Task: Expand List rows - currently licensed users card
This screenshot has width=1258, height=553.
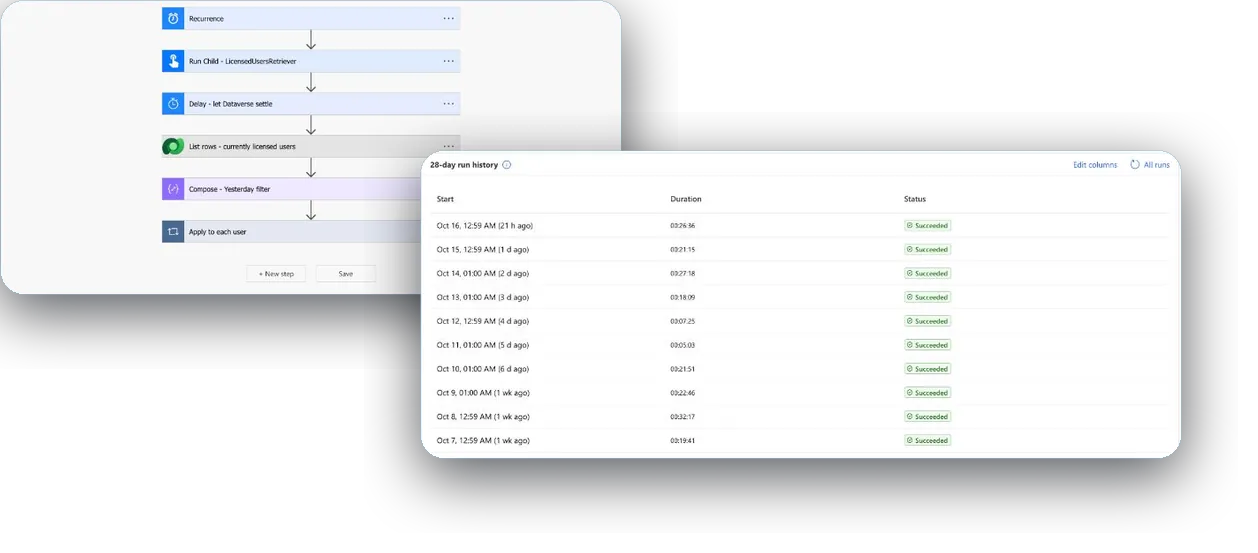Action: tap(311, 146)
